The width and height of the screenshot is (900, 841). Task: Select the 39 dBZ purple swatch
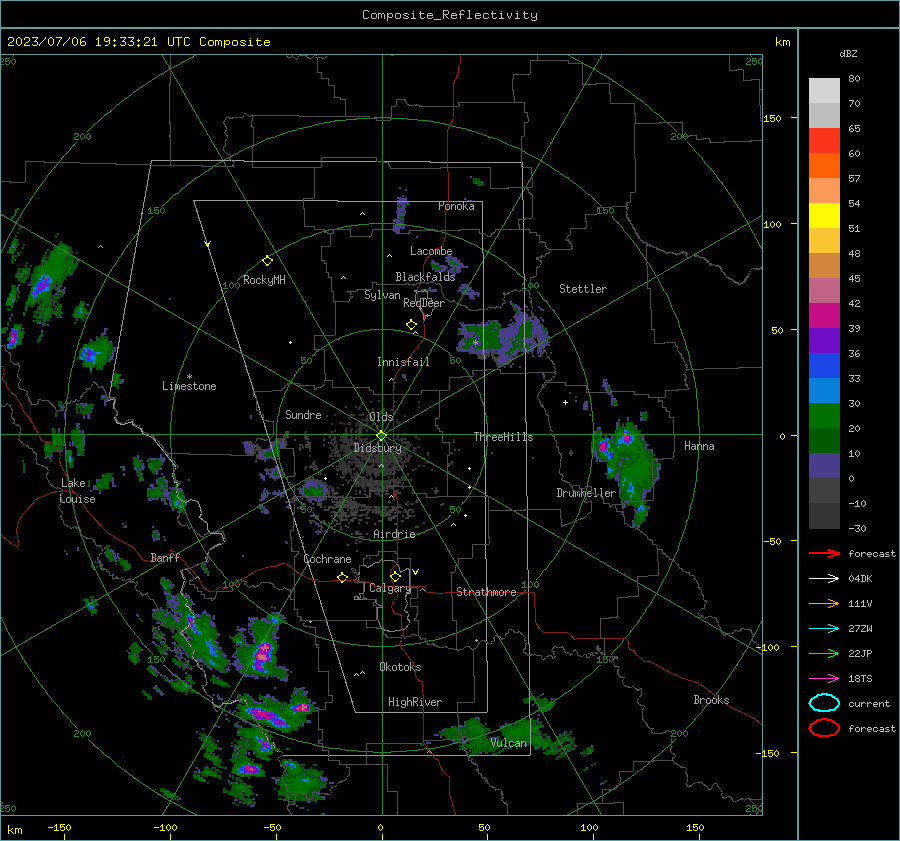[x=824, y=340]
